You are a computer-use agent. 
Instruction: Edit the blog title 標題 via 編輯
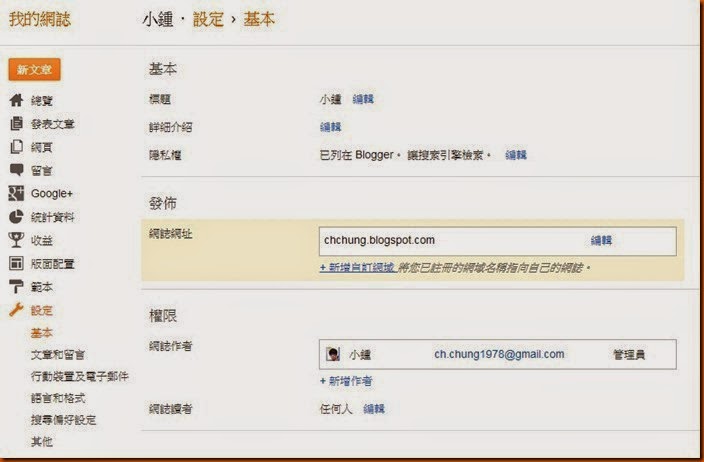click(363, 99)
